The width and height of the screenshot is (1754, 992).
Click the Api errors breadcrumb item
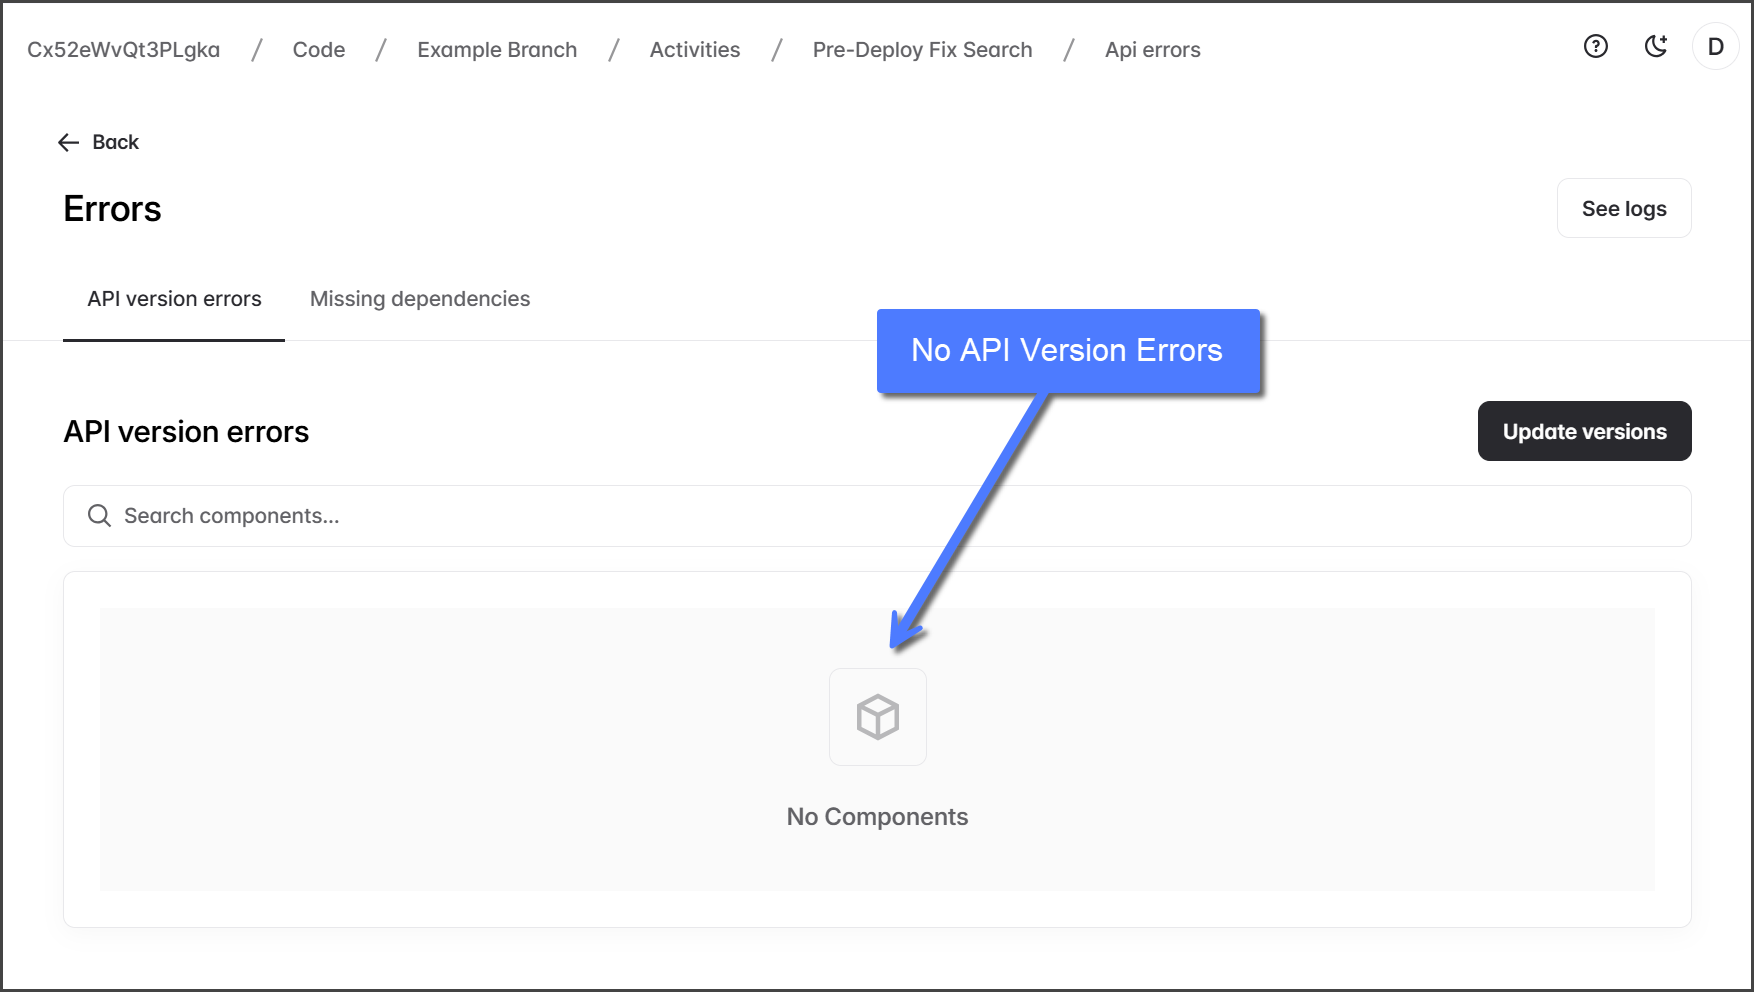point(1152,50)
